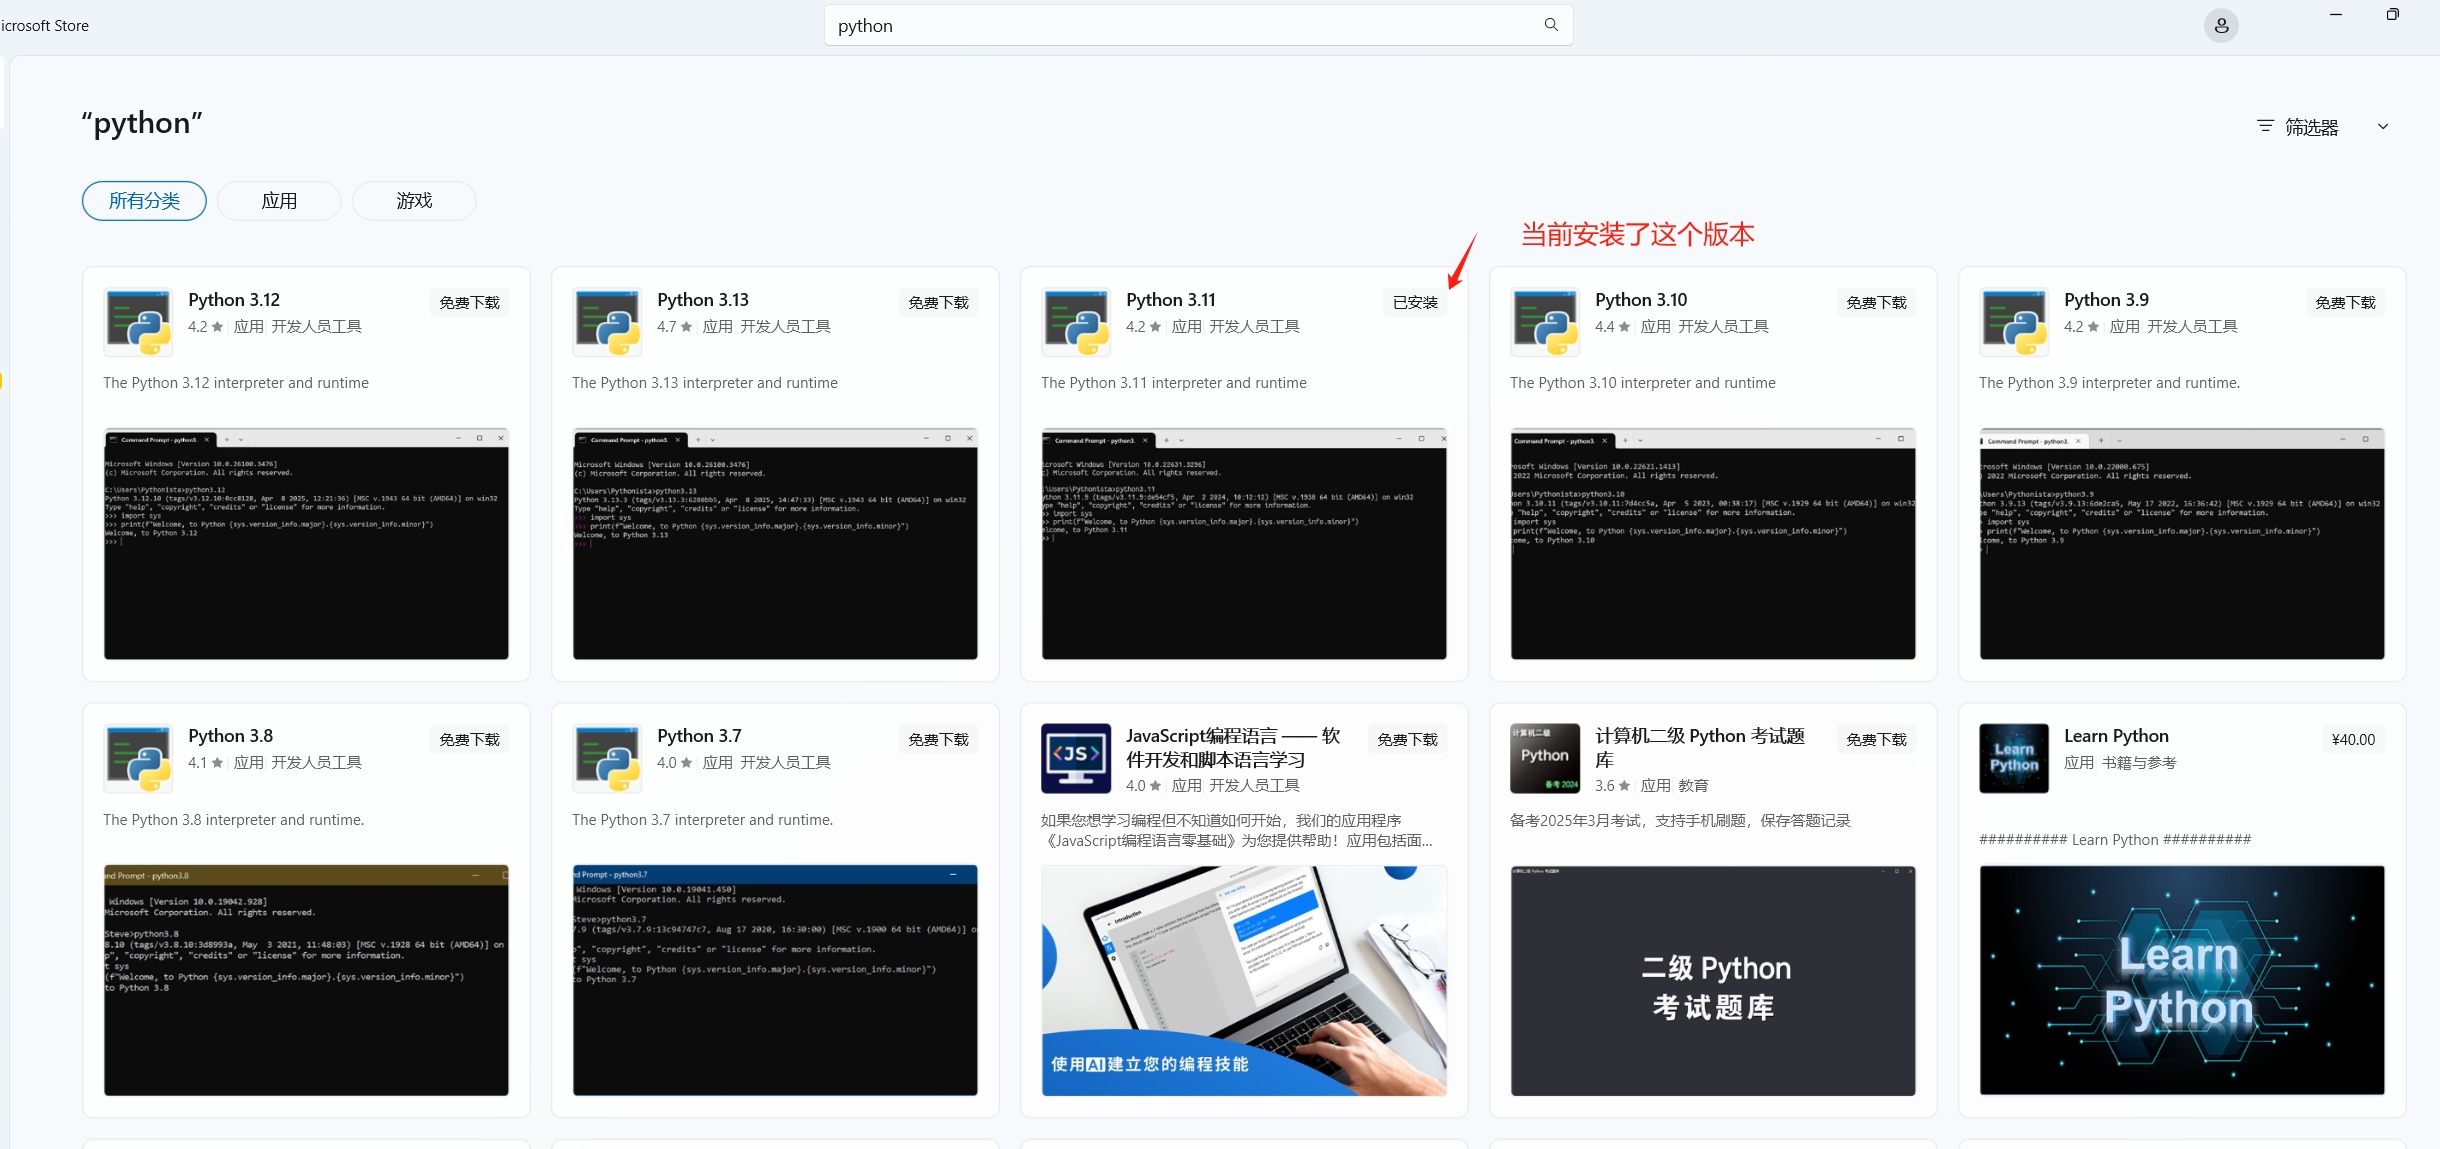
Task: Open the Python 3.10 app icon
Action: click(1545, 322)
